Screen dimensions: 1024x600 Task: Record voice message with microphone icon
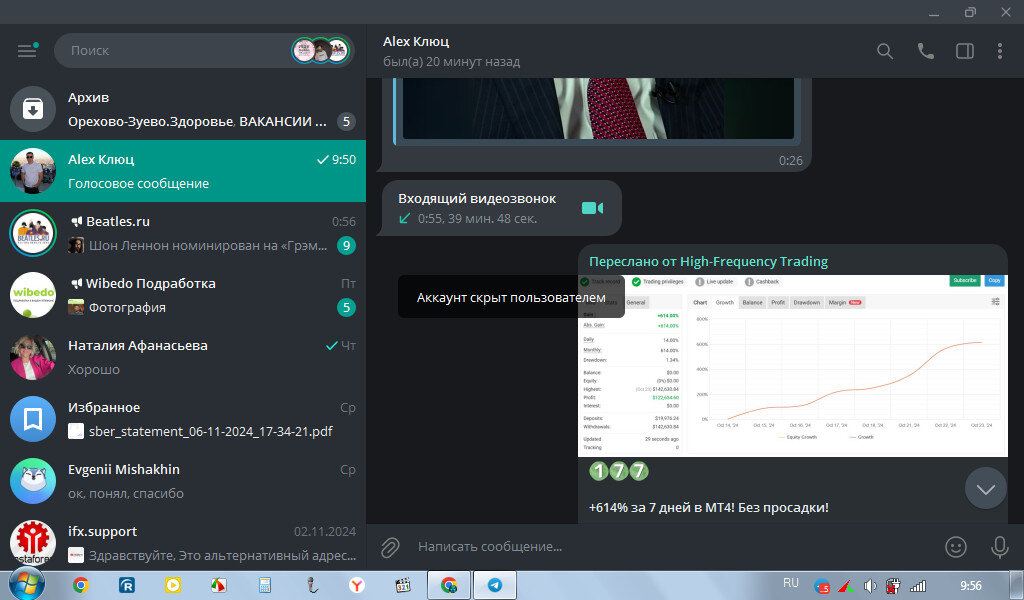[999, 547]
